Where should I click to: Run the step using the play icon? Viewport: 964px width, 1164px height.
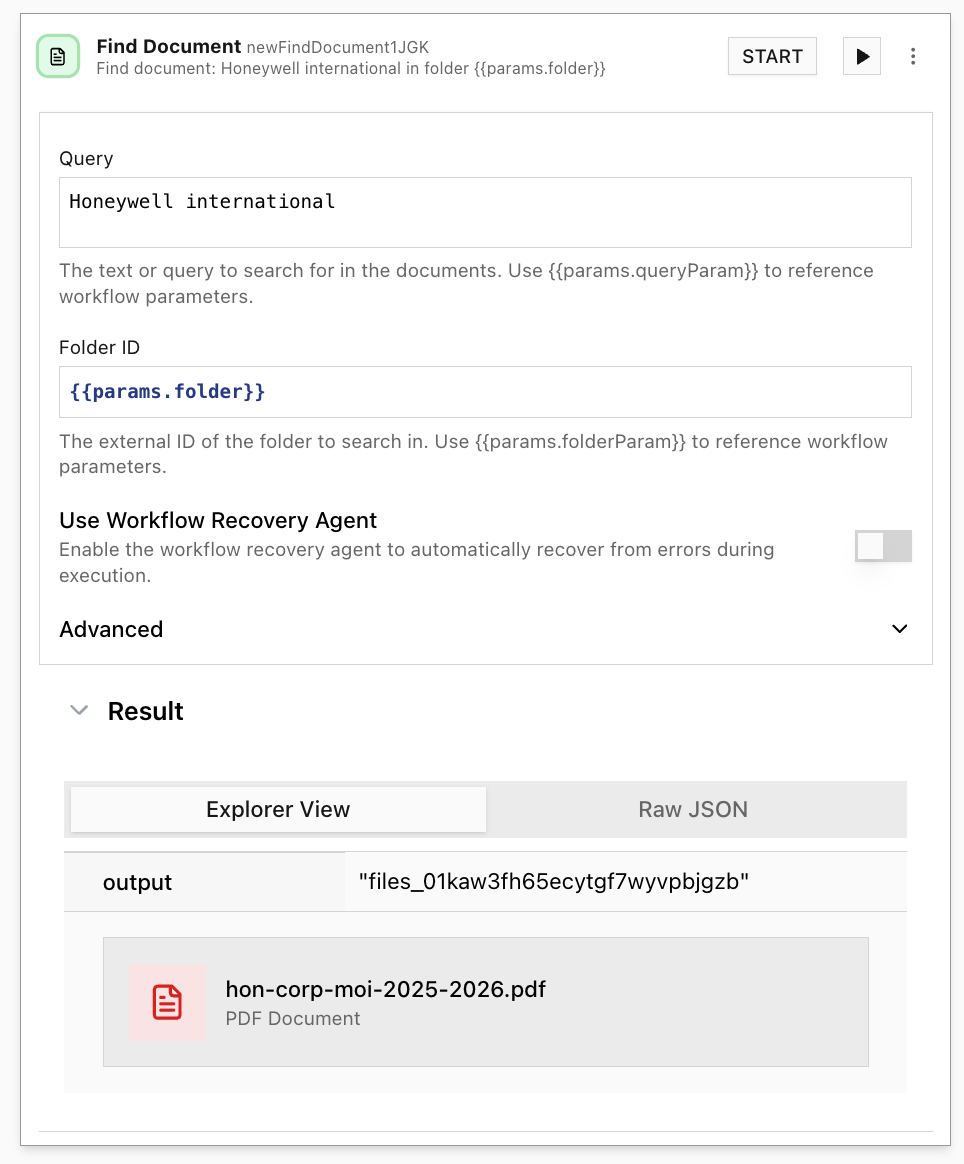click(861, 56)
